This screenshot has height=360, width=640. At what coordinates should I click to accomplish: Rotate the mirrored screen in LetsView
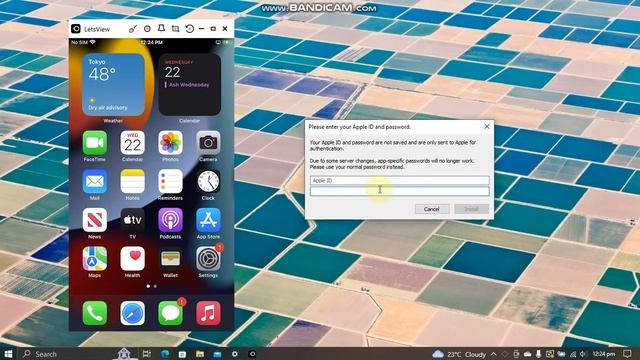(189, 29)
